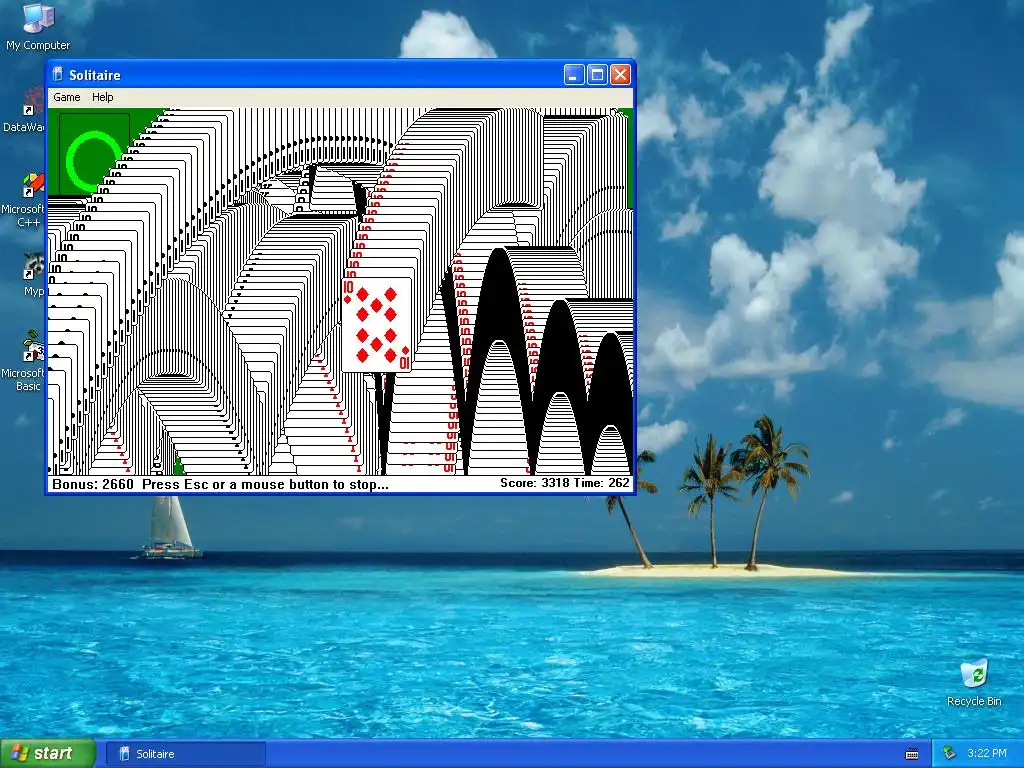Click the Score: 3318 status text
Viewport: 1024px width, 768px height.
(x=535, y=483)
